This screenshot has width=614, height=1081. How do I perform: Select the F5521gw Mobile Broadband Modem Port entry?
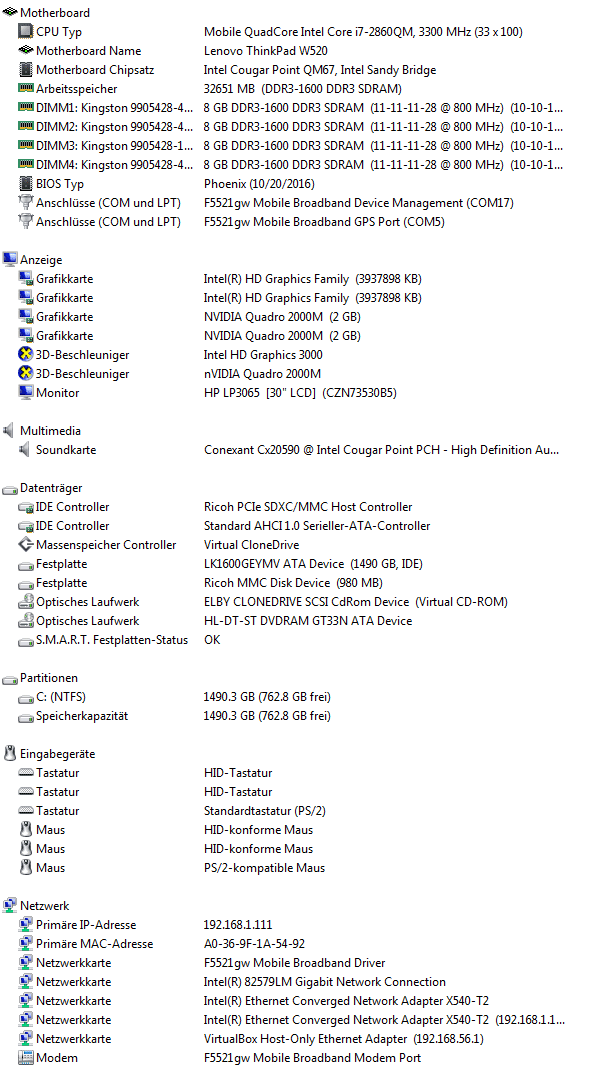pos(312,1058)
